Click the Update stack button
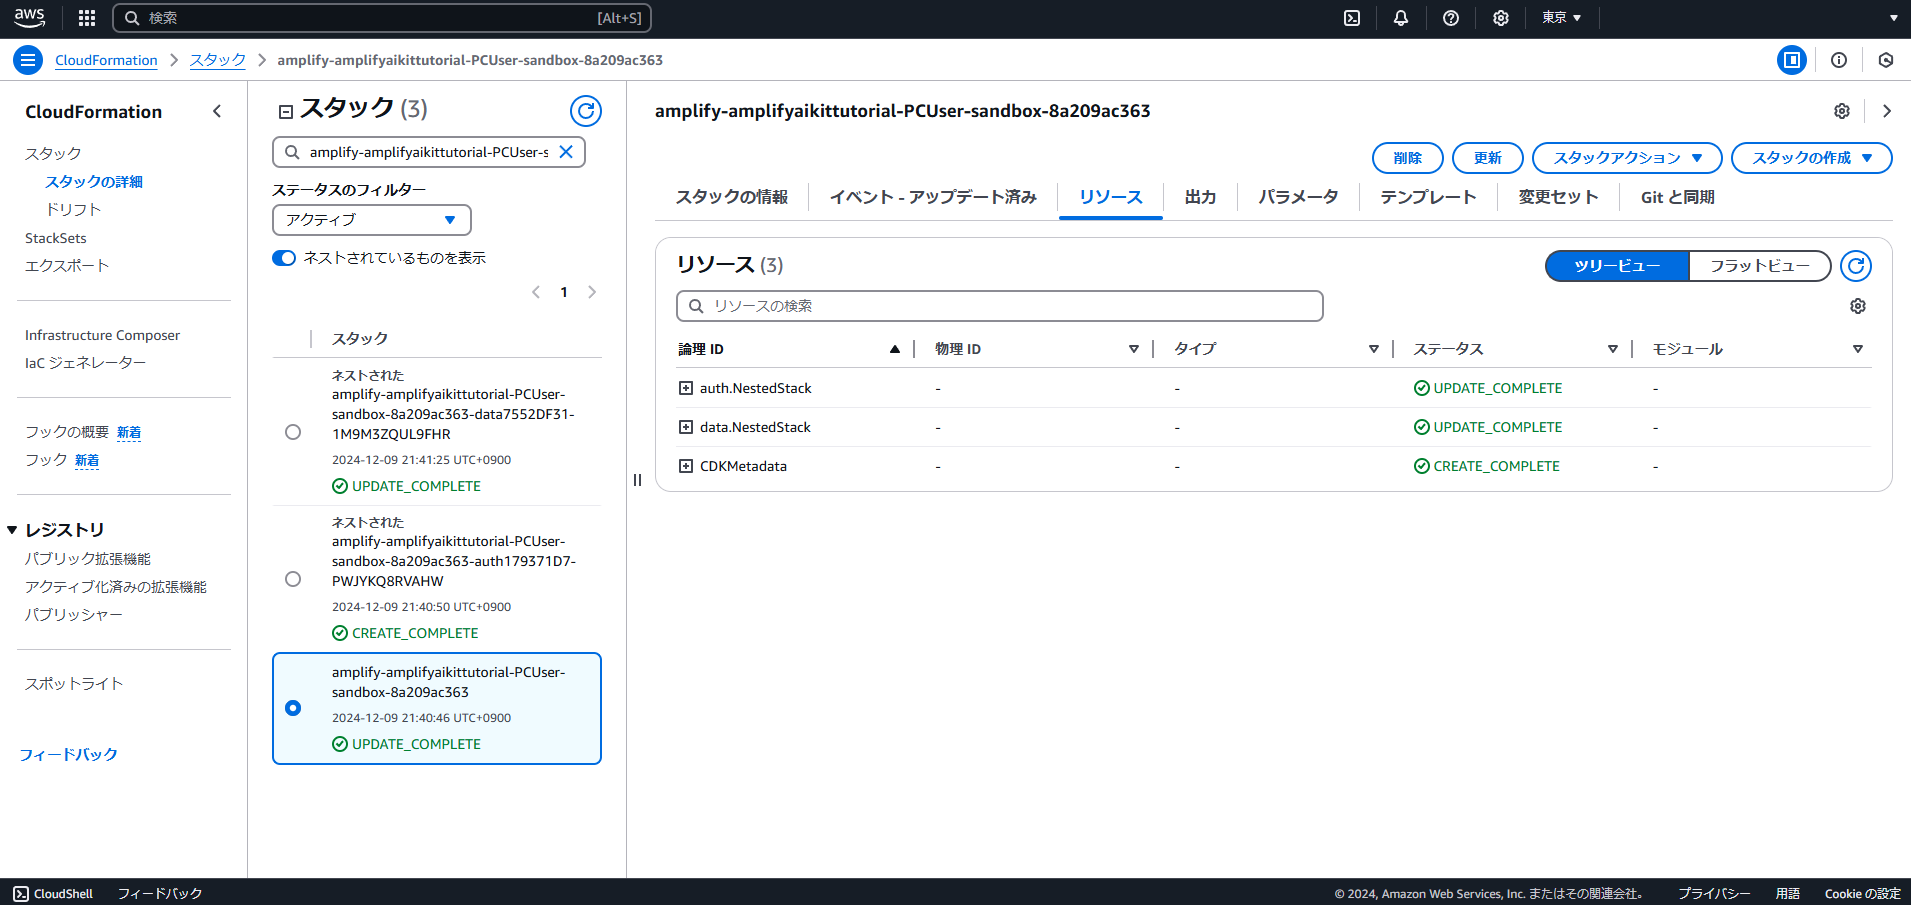This screenshot has width=1911, height=905. [1488, 158]
